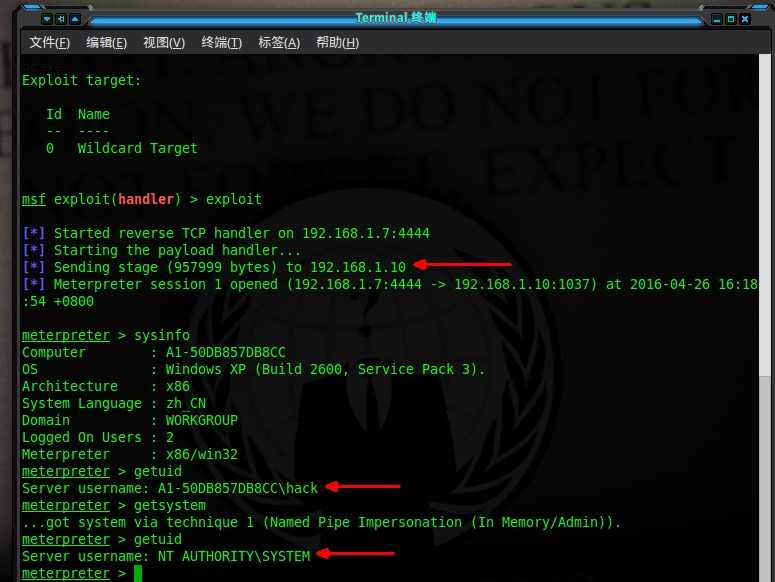Click the 'Server username: A1-50DB857DB8CC\hack' line
The width and height of the screenshot is (775, 582).
click(x=170, y=488)
